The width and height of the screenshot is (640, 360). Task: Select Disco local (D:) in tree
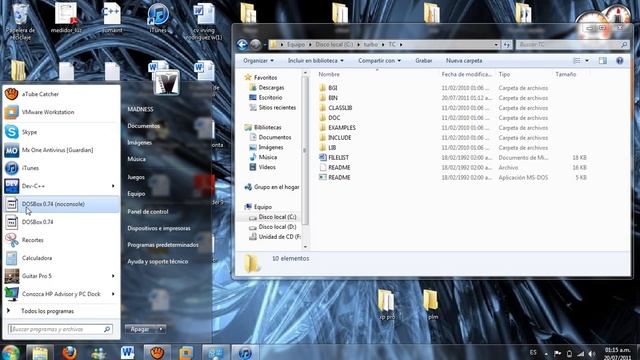click(x=277, y=227)
